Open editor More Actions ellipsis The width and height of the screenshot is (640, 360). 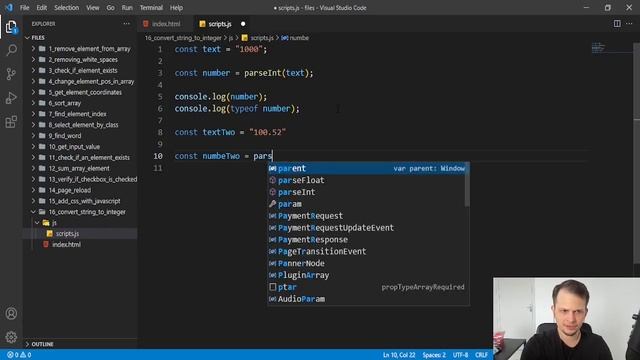[x=629, y=24]
